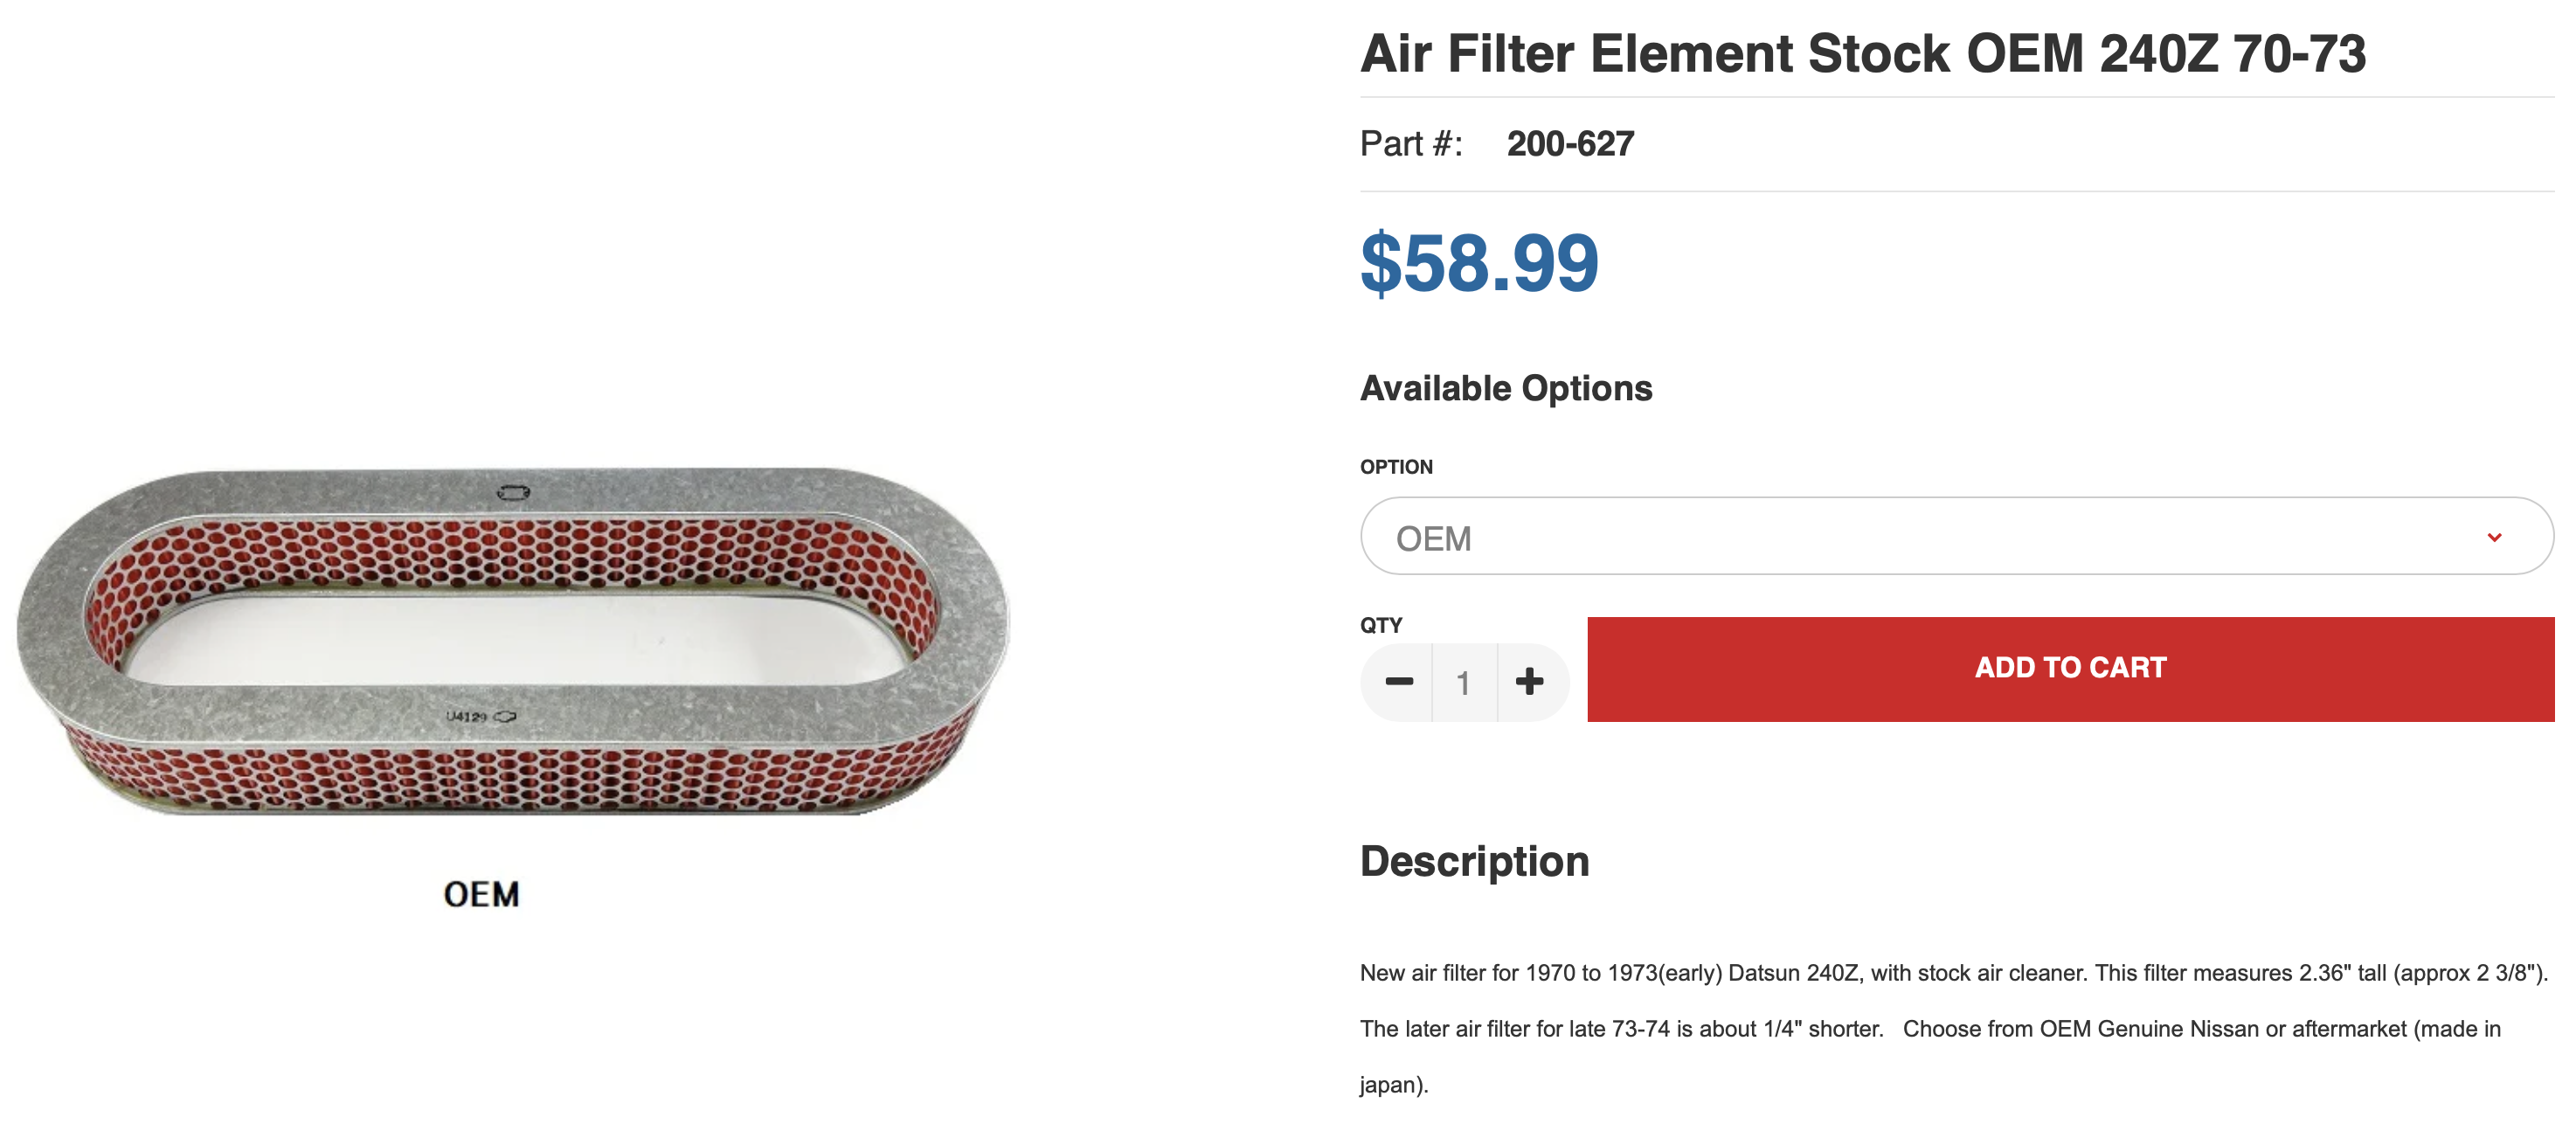The width and height of the screenshot is (2576, 1138).
Task: Click the first line of description text
Action: (1953, 973)
